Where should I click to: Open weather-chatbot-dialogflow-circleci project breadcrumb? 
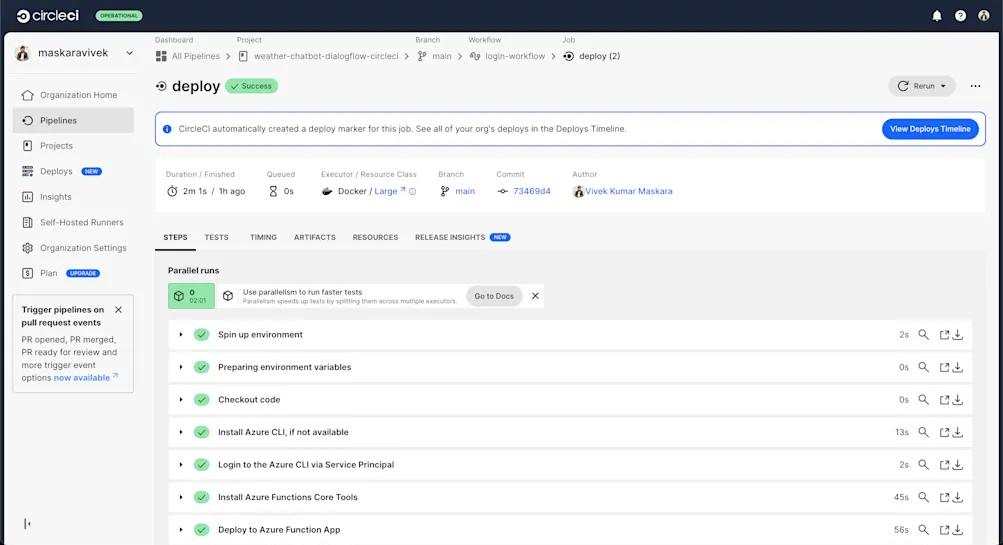(x=319, y=56)
